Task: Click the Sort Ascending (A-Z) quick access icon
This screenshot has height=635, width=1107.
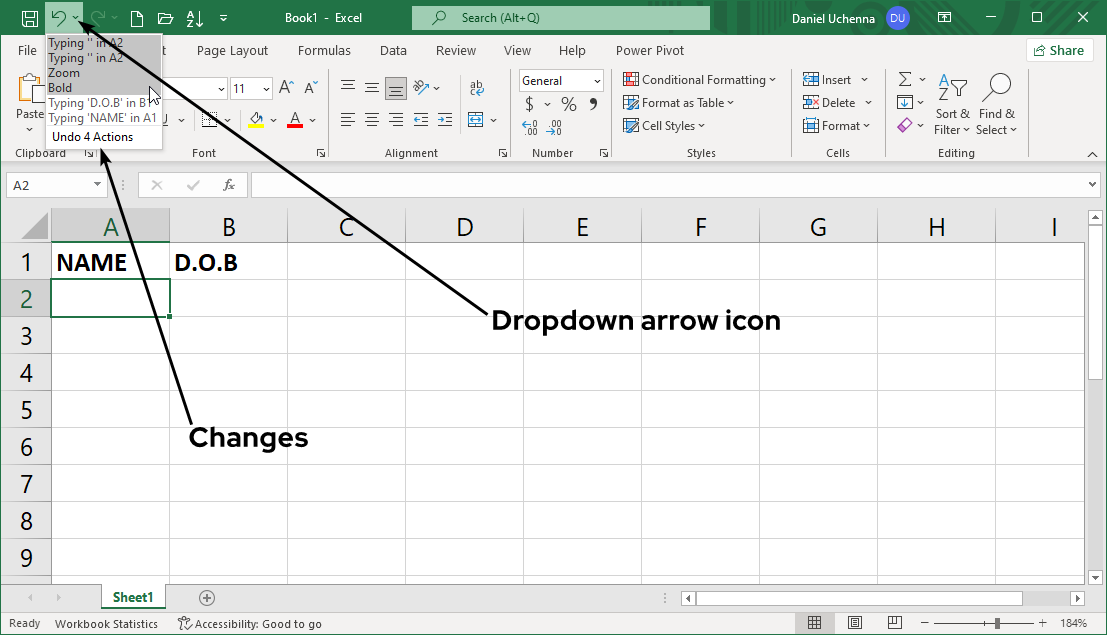Action: 195,18
